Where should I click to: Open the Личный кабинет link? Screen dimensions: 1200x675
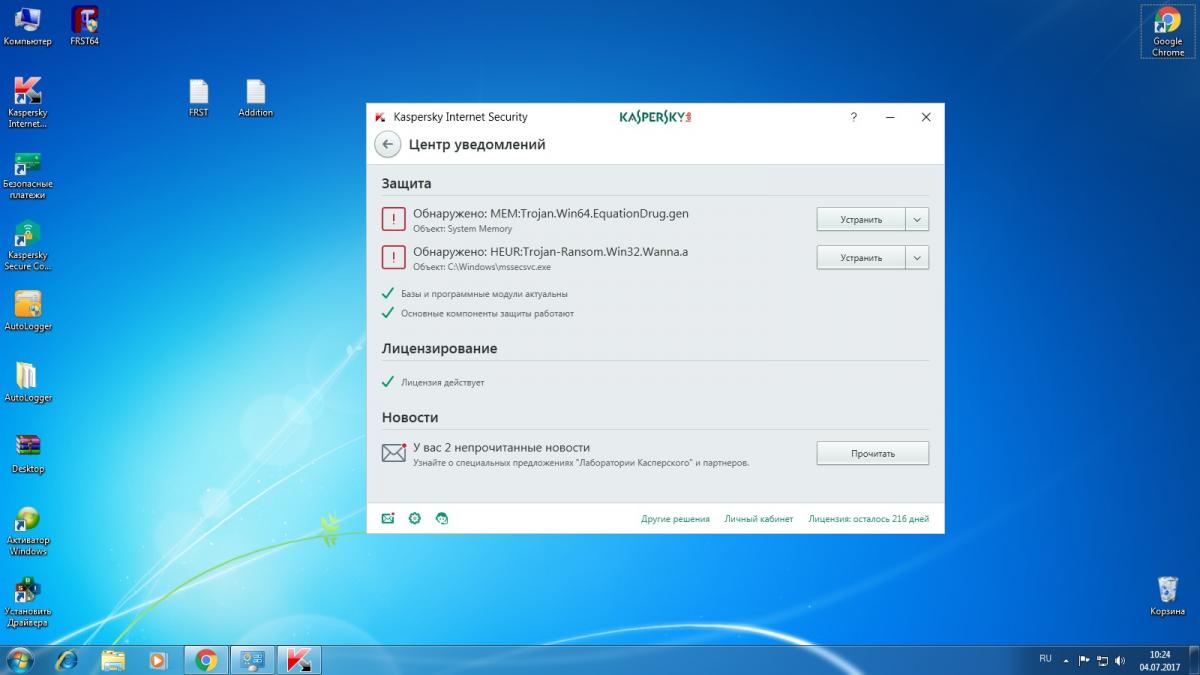[758, 519]
